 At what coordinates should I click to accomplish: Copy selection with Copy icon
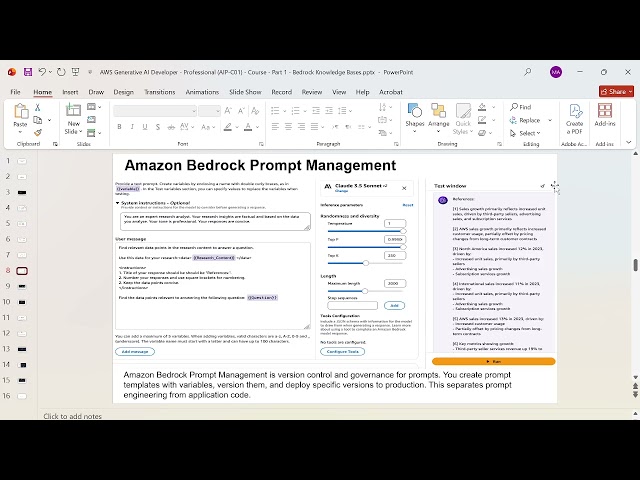pyautogui.click(x=38, y=120)
